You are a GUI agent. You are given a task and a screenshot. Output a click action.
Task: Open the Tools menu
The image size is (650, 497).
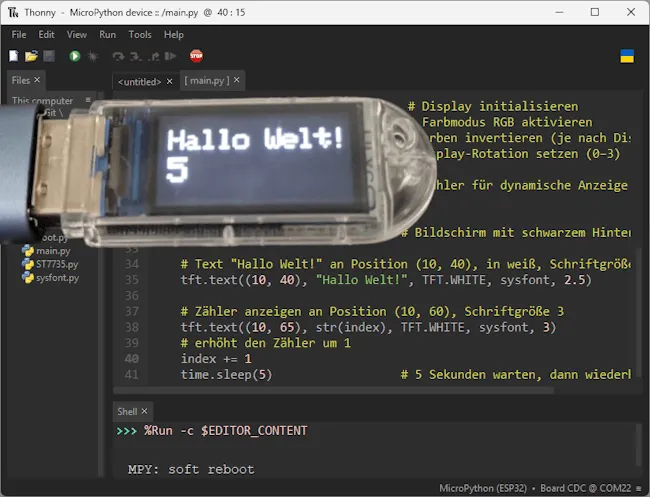140,35
